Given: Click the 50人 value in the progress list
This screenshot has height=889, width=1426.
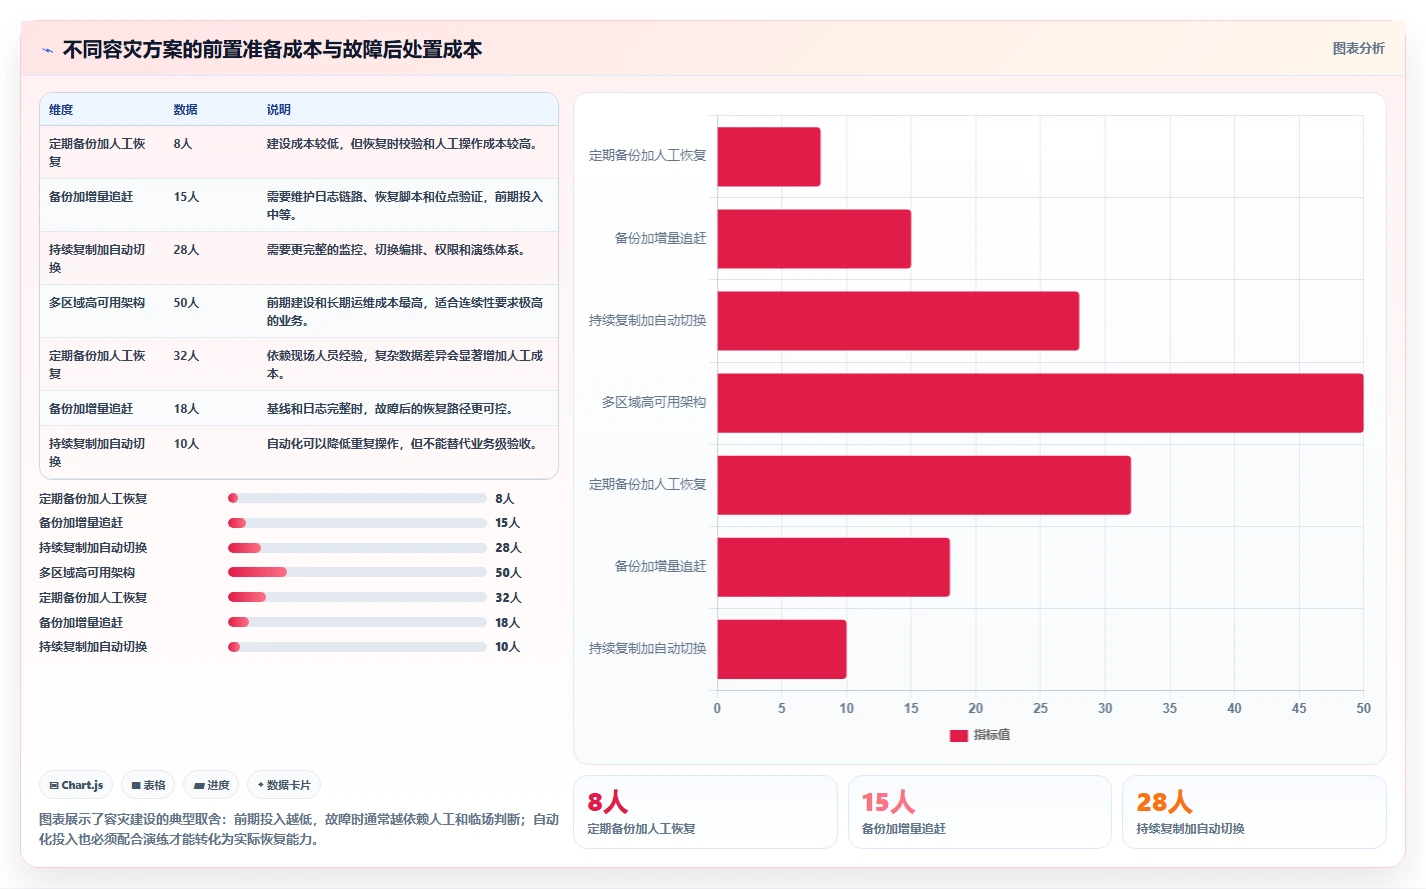Looking at the screenshot, I should pyautogui.click(x=508, y=573).
